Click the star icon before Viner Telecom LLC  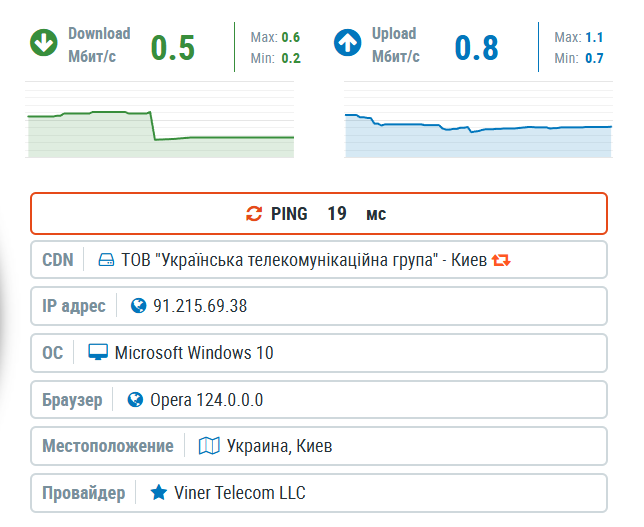click(x=159, y=492)
